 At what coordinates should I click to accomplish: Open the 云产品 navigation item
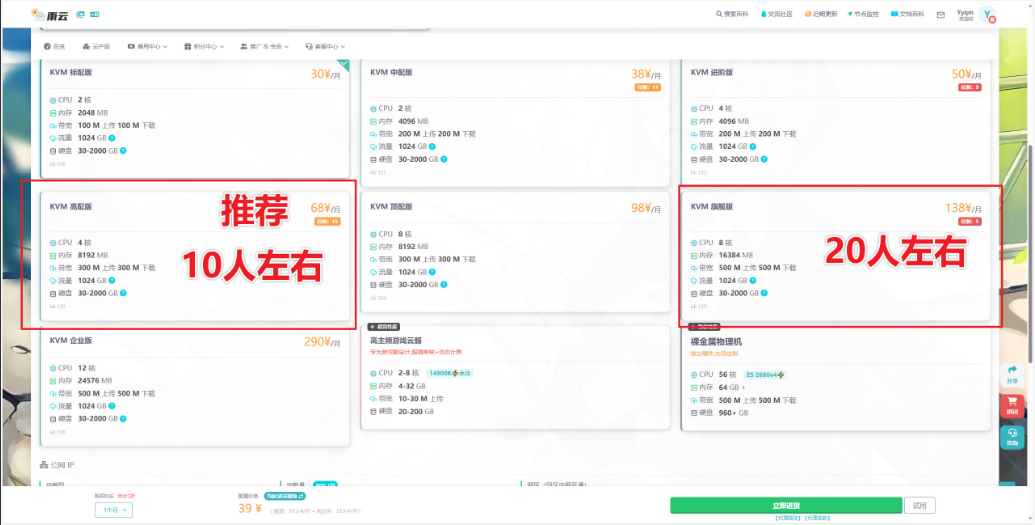point(96,46)
